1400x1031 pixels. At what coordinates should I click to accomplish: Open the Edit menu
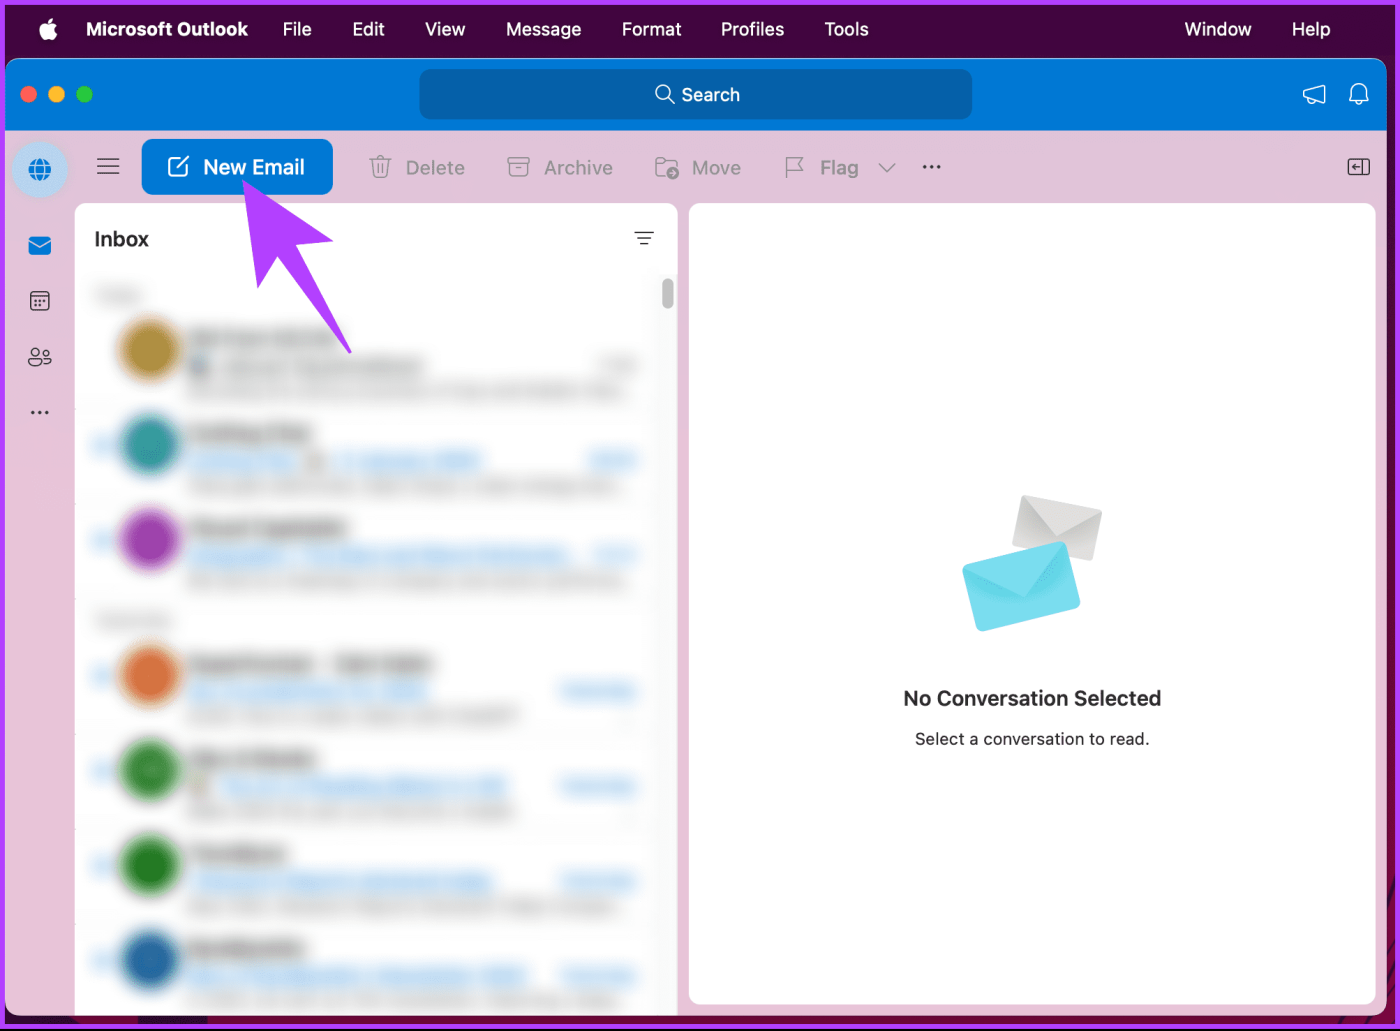point(368,29)
